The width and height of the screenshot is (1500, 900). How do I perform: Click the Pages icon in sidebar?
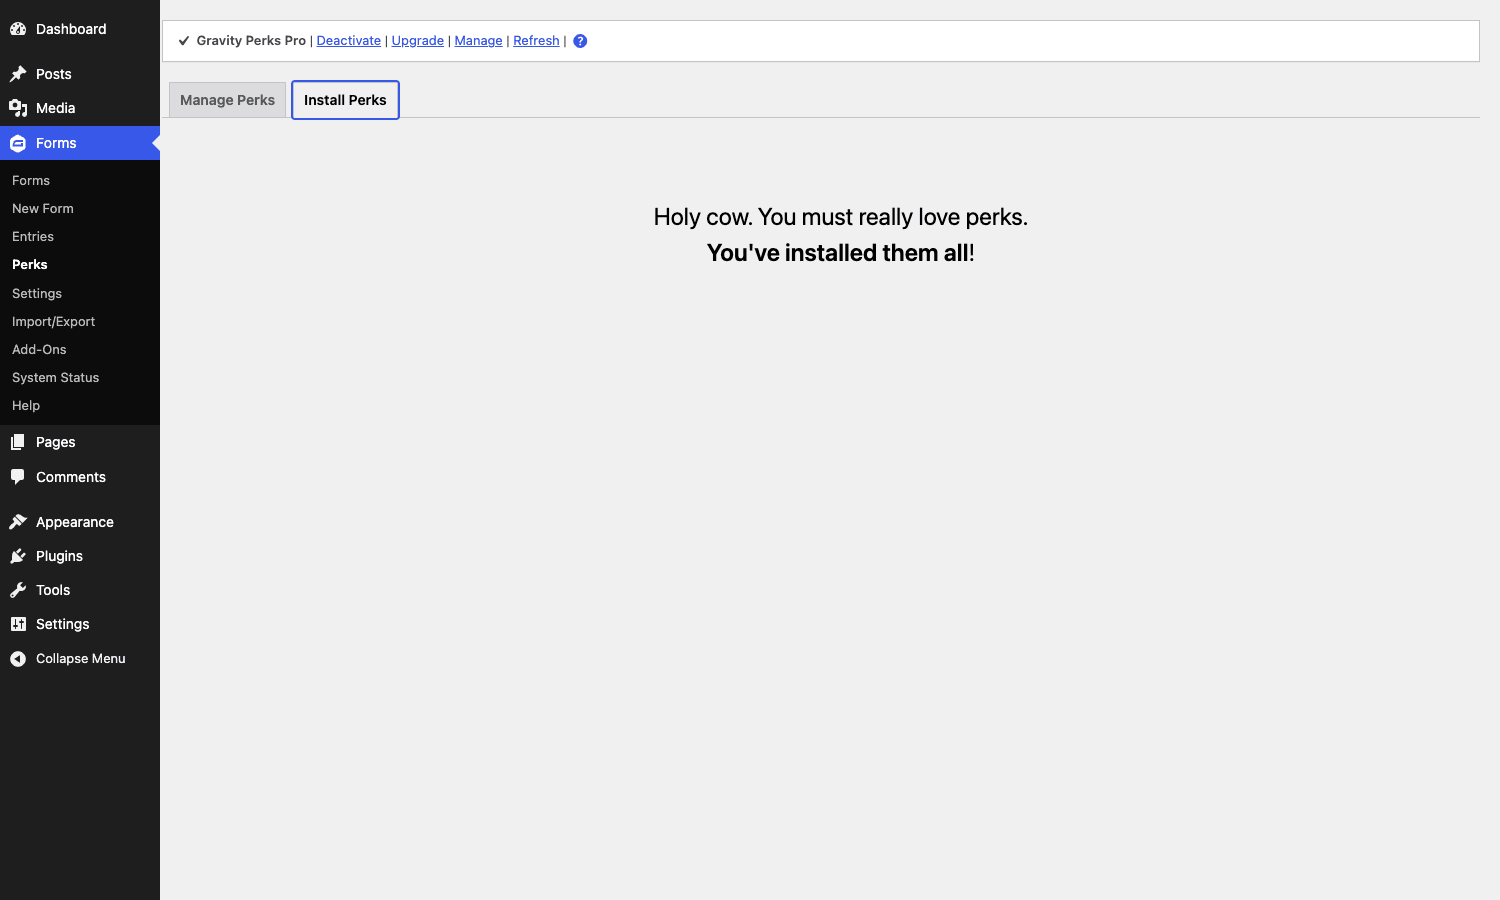pos(18,442)
